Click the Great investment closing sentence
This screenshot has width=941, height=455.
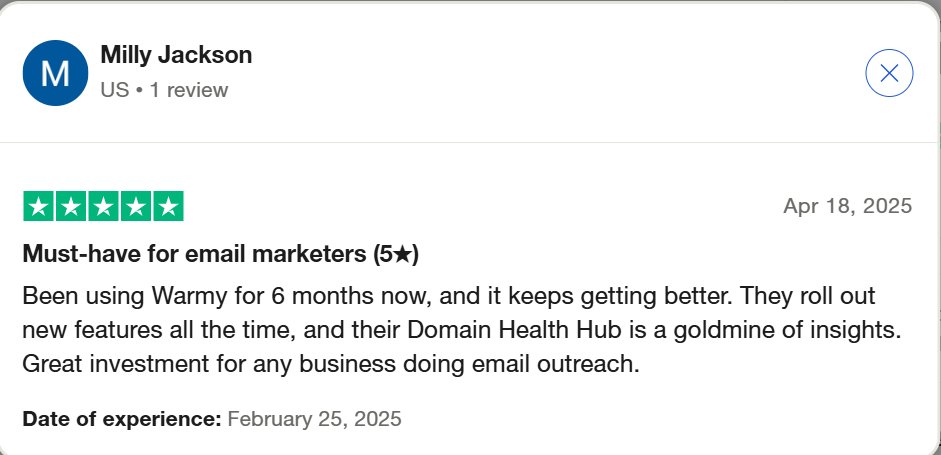tap(331, 364)
